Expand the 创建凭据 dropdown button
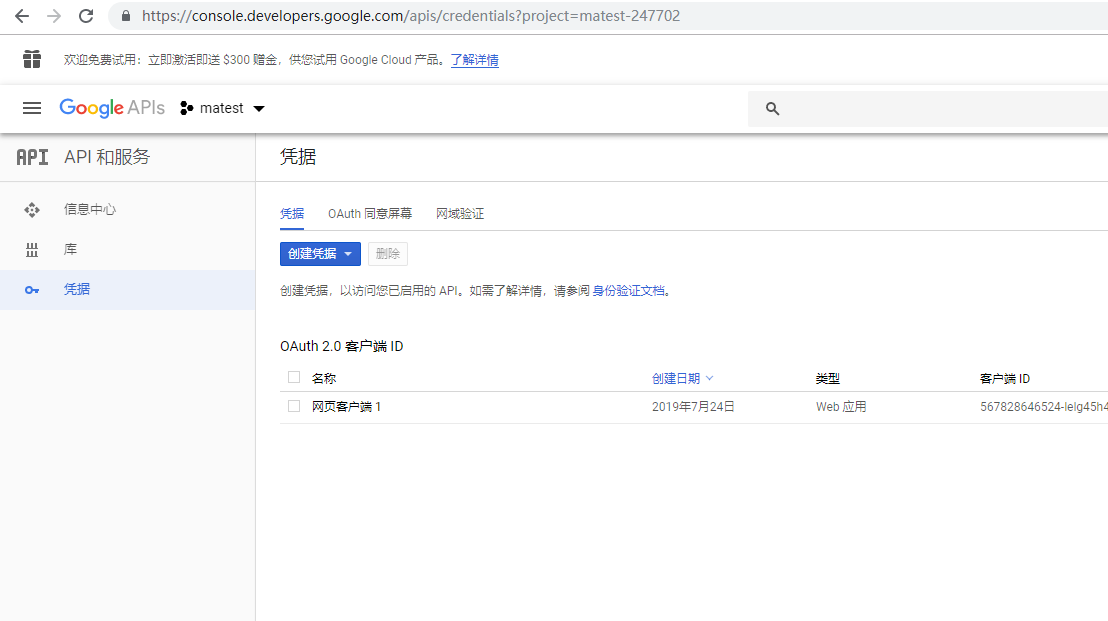1108x621 pixels. pos(320,254)
